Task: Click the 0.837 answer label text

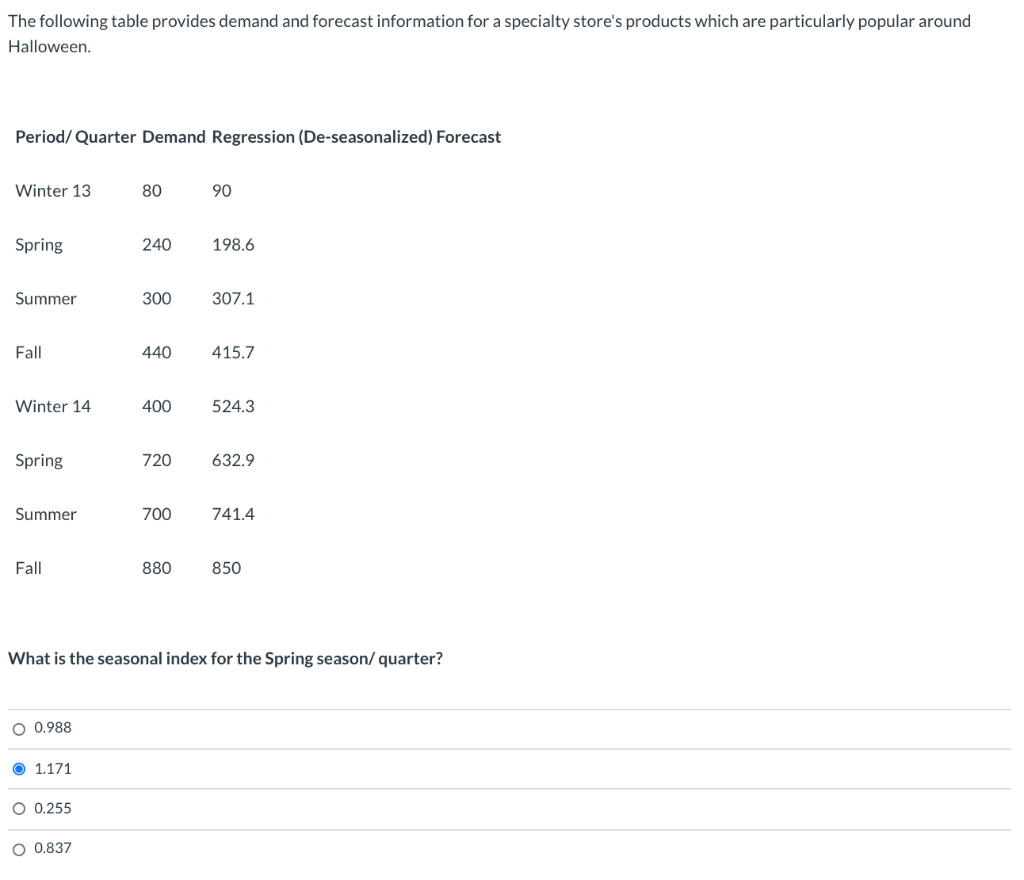Action: [52, 848]
